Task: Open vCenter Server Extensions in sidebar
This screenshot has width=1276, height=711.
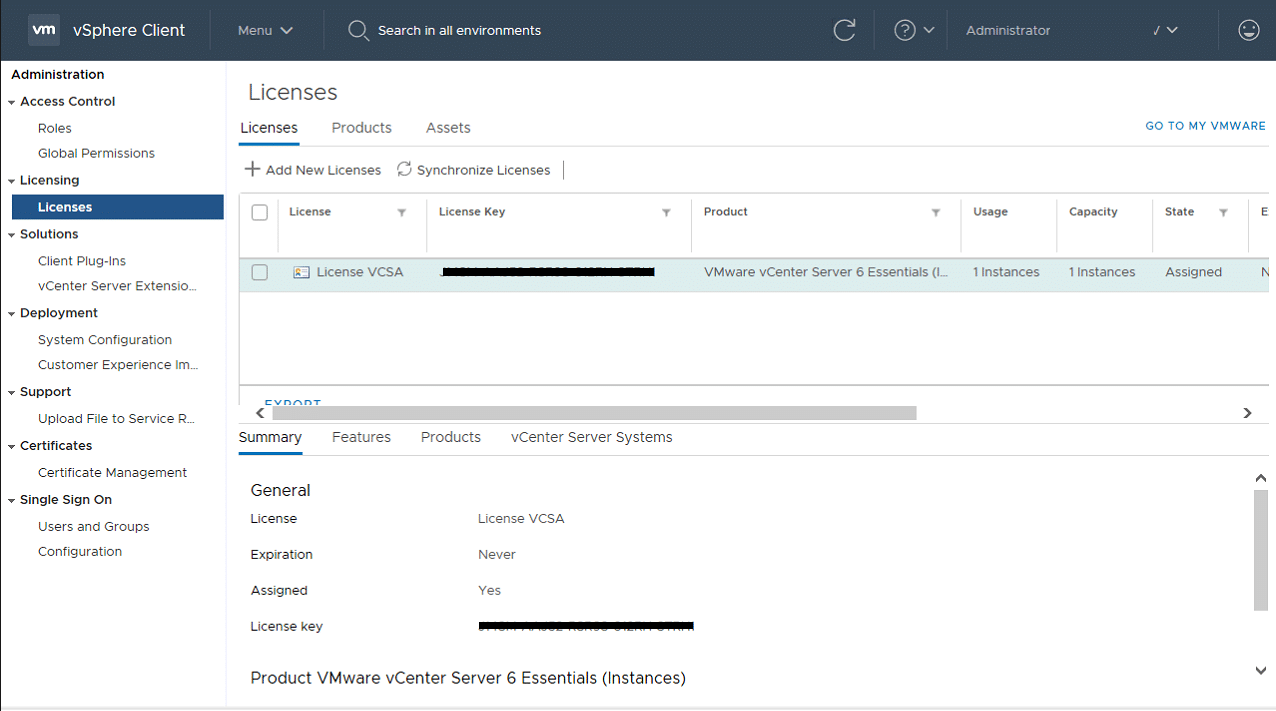Action: click(x=117, y=286)
